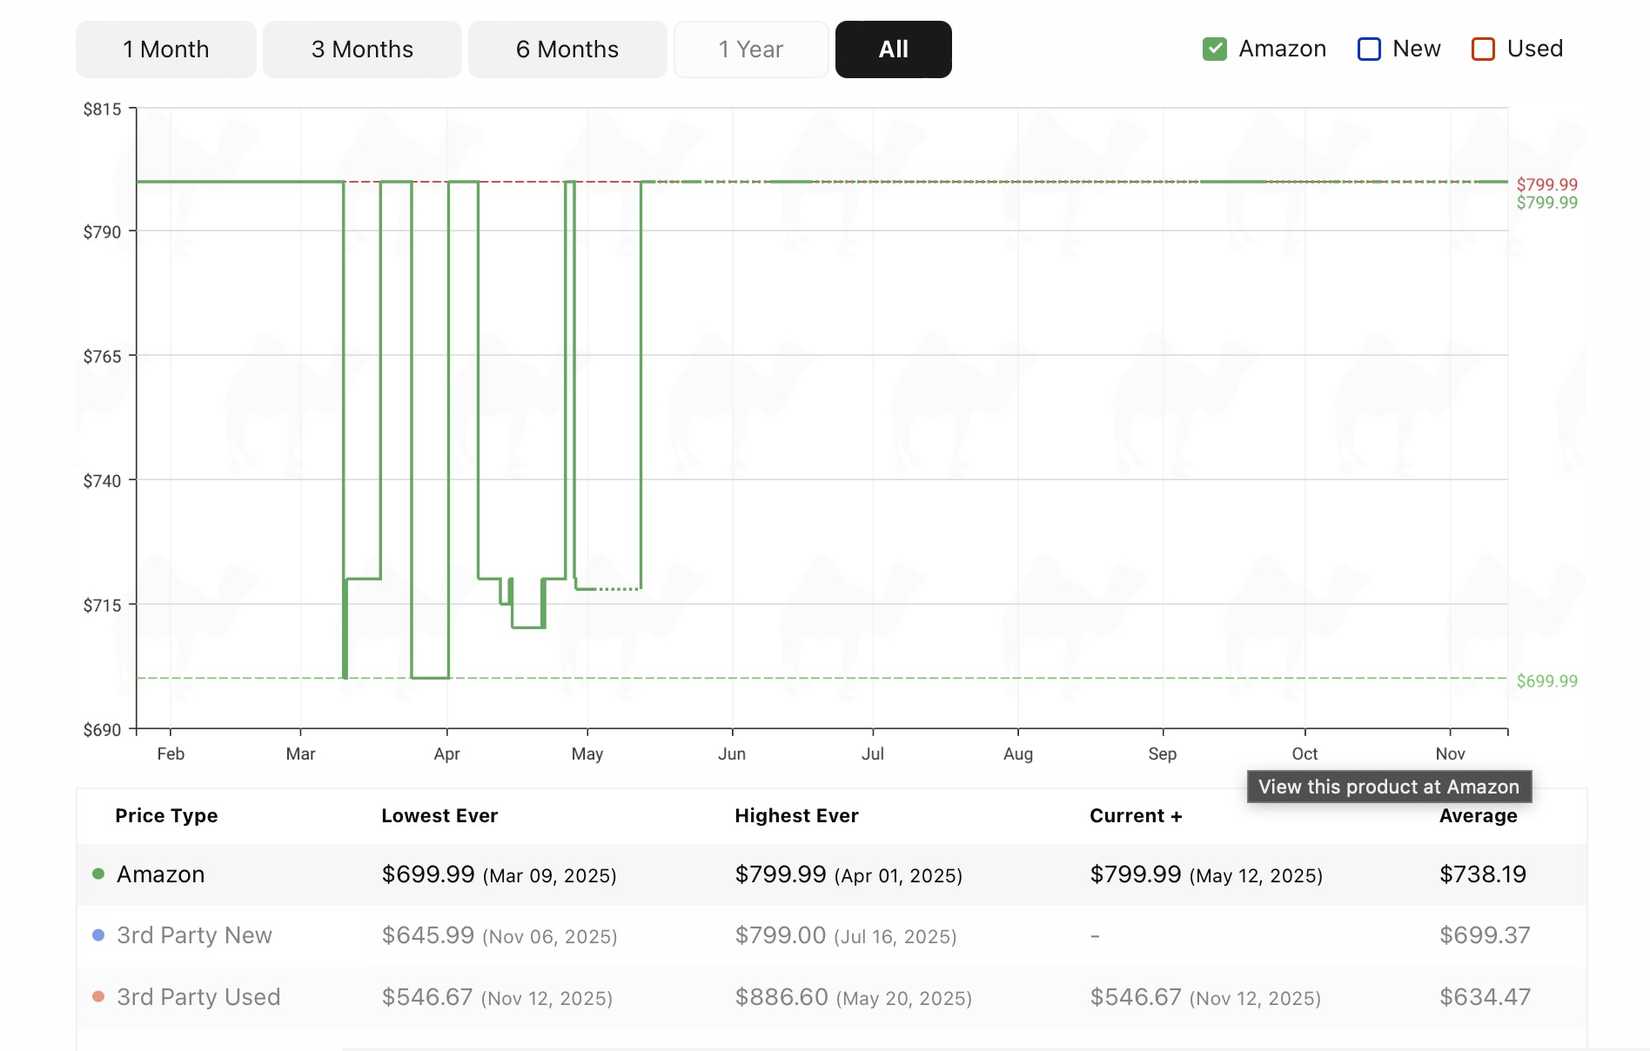Select the 1 Year time range
1650x1051 pixels.
(751, 48)
